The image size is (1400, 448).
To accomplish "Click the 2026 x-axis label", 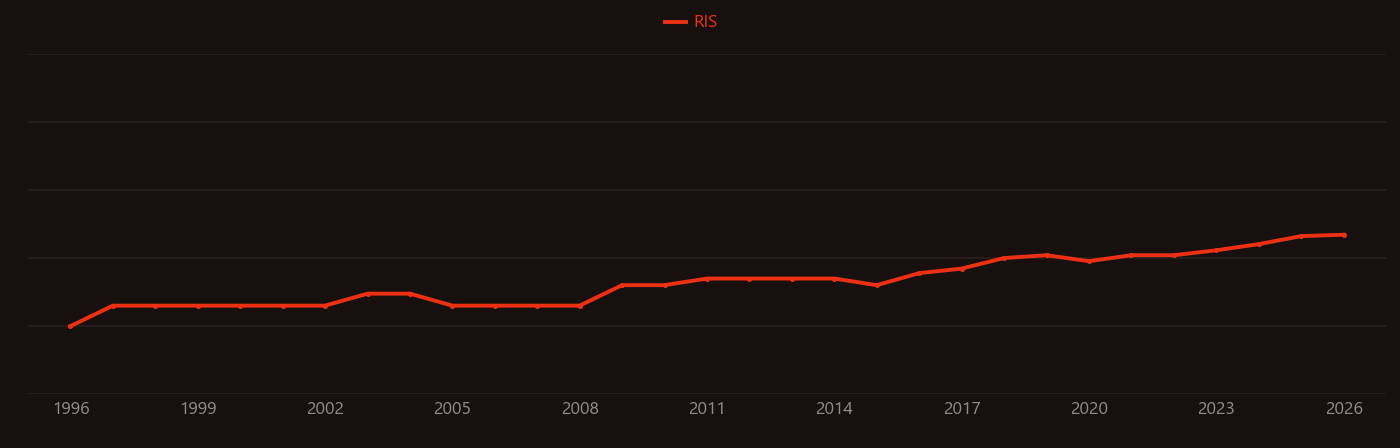I will 1344,408.
